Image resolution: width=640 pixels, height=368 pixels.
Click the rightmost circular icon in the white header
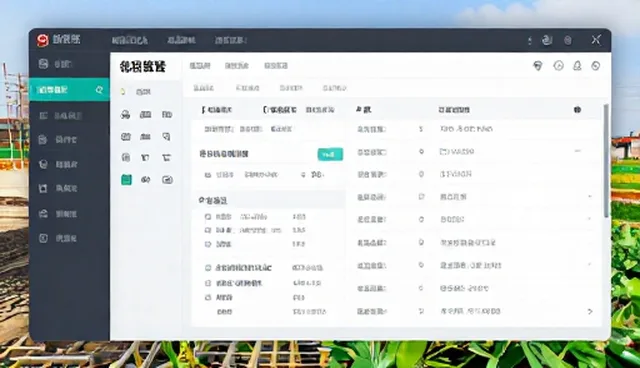click(x=596, y=66)
